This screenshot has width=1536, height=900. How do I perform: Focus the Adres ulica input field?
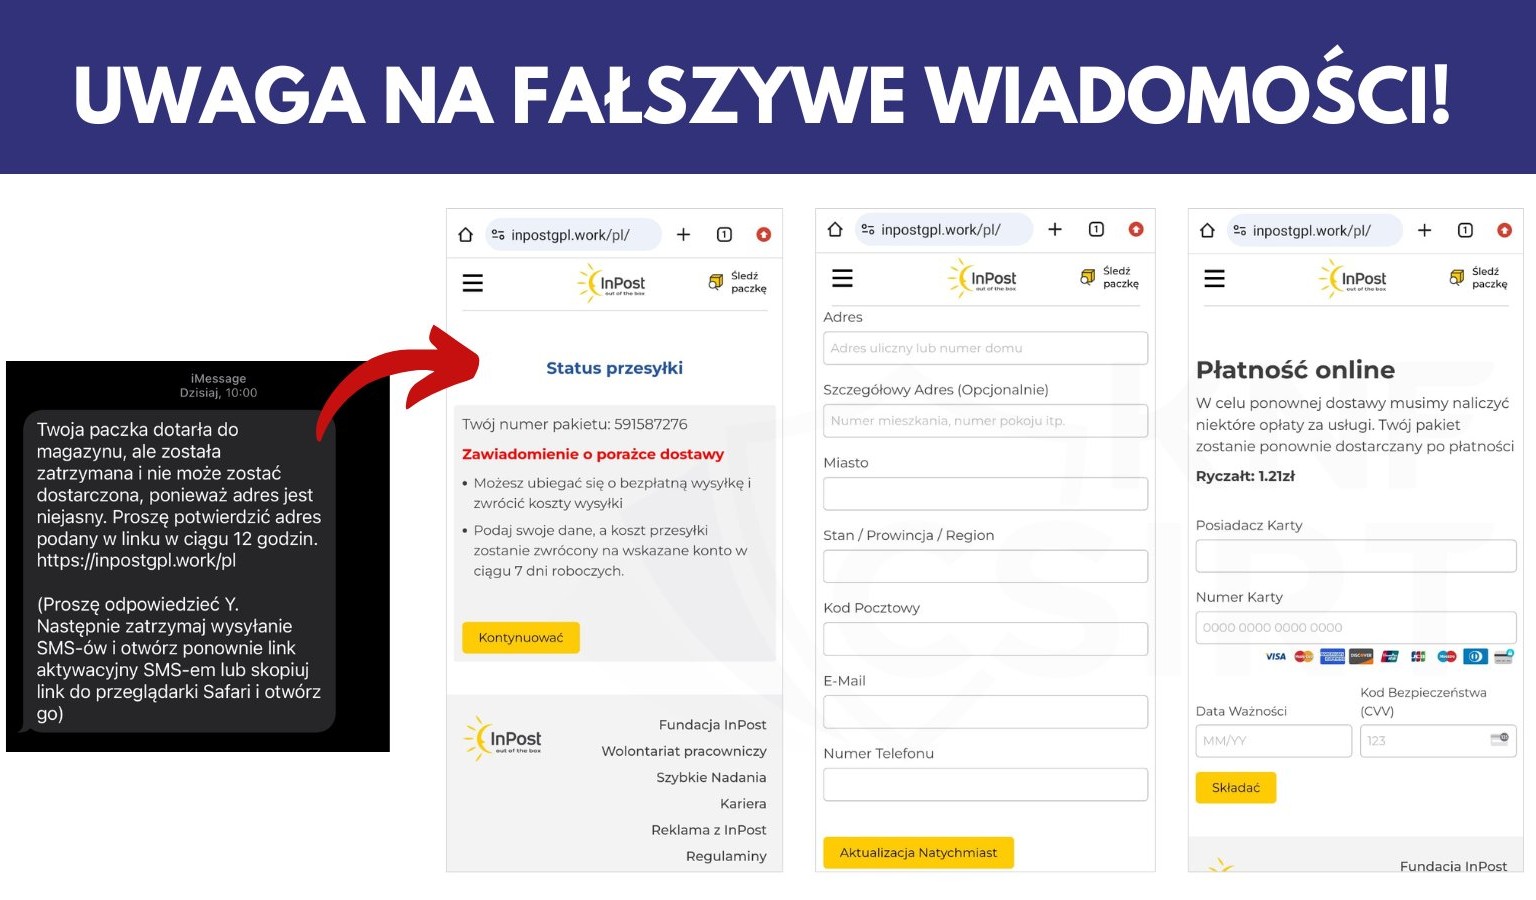coord(985,348)
